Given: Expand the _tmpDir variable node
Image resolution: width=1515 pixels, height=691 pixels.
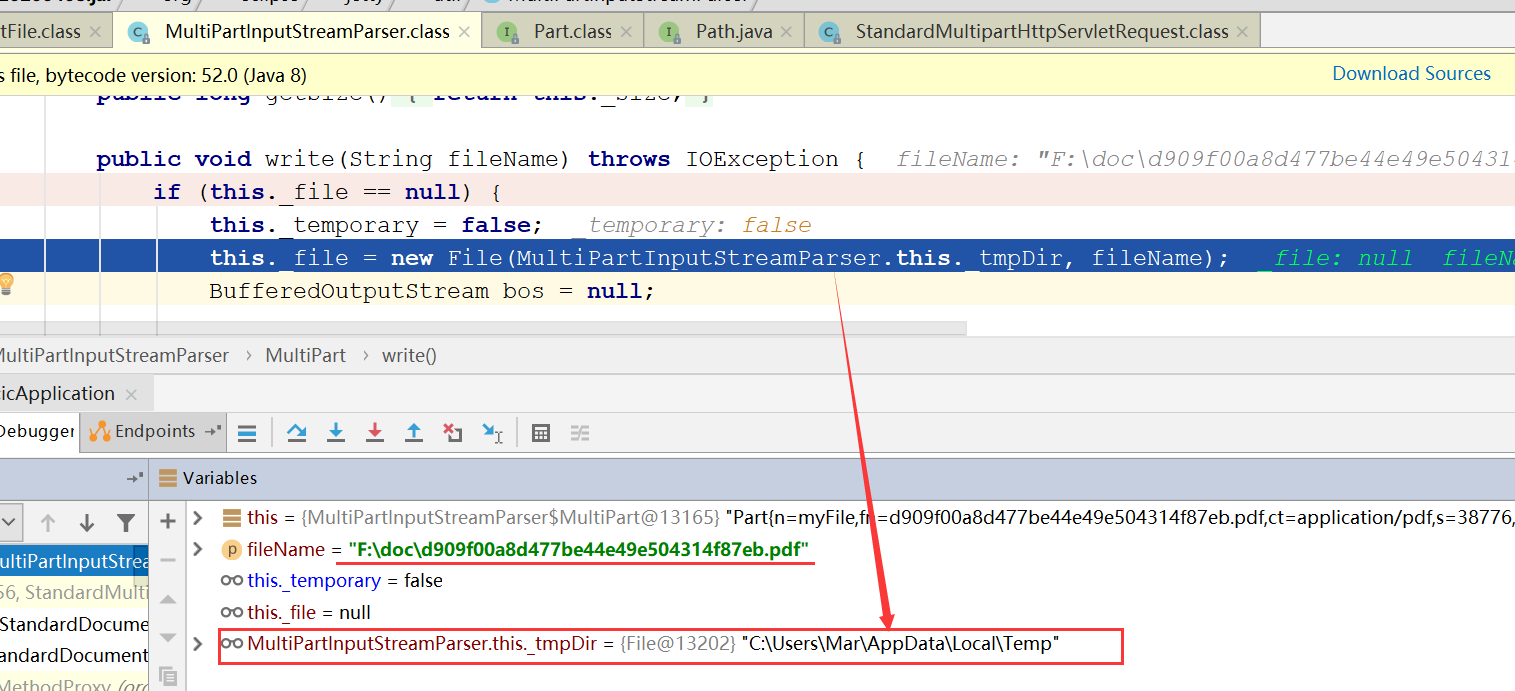Looking at the screenshot, I should coord(198,643).
